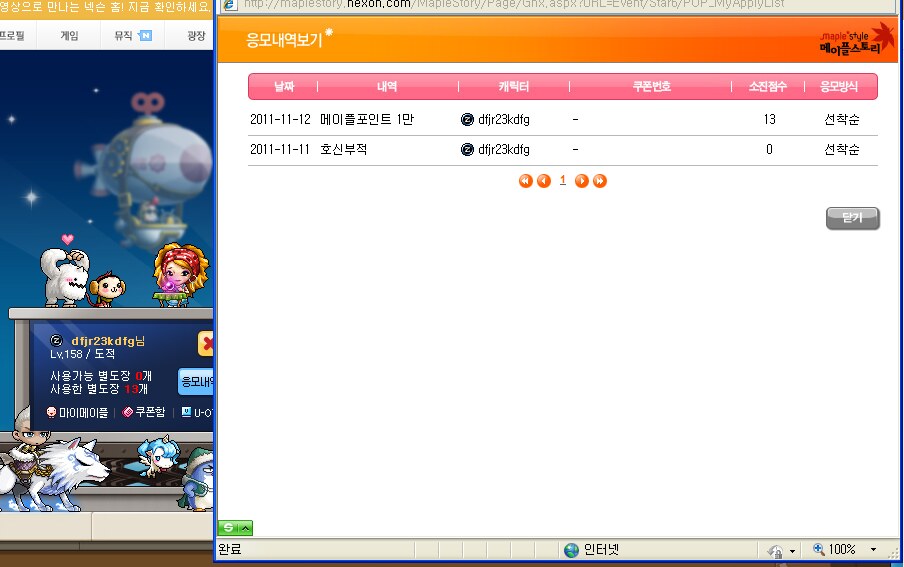Click the 날짜 column header
Screen dimensions: 904x567
[x=284, y=87]
